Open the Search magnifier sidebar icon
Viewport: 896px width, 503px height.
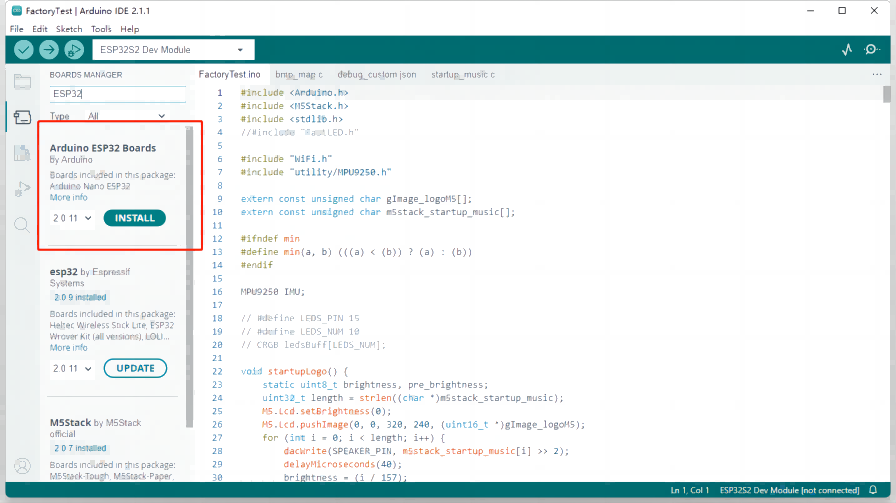point(22,225)
